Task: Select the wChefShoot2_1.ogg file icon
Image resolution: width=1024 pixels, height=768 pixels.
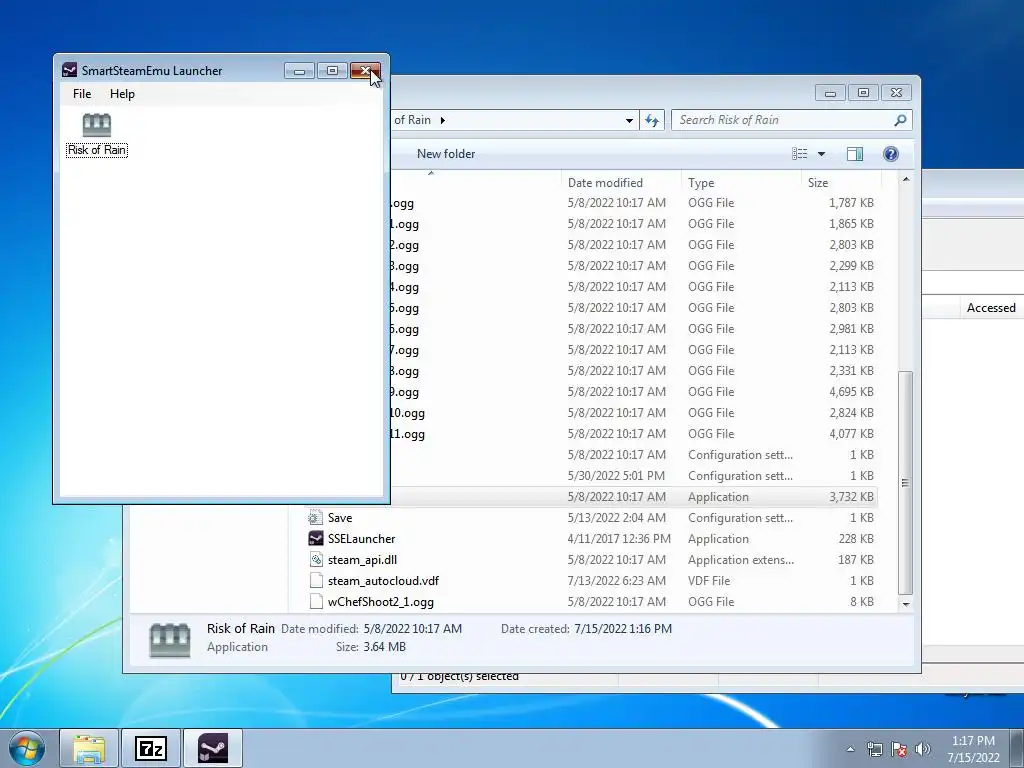Action: point(315,601)
